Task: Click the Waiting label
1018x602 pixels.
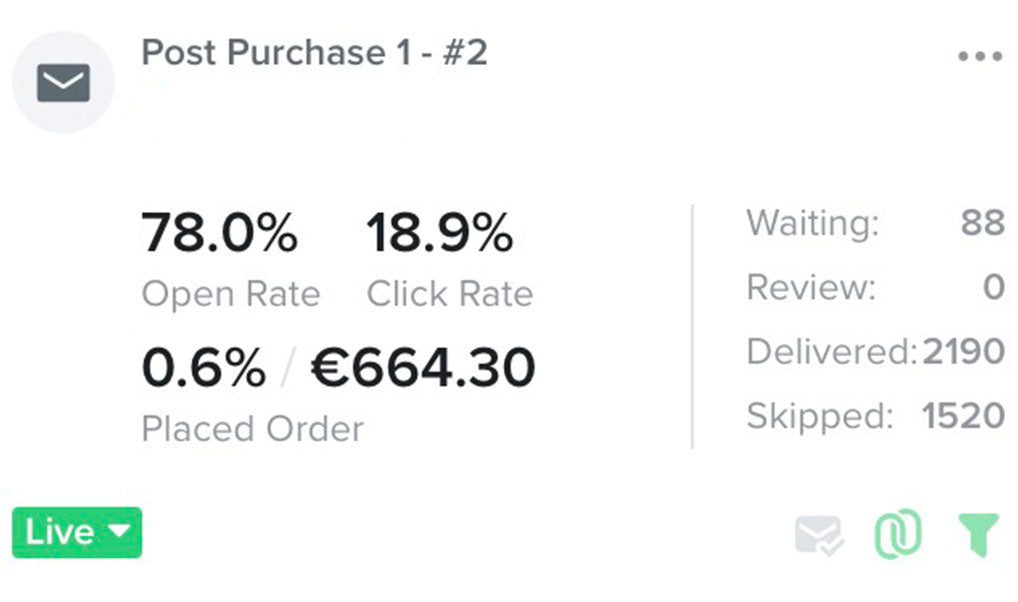Action: pos(812,223)
